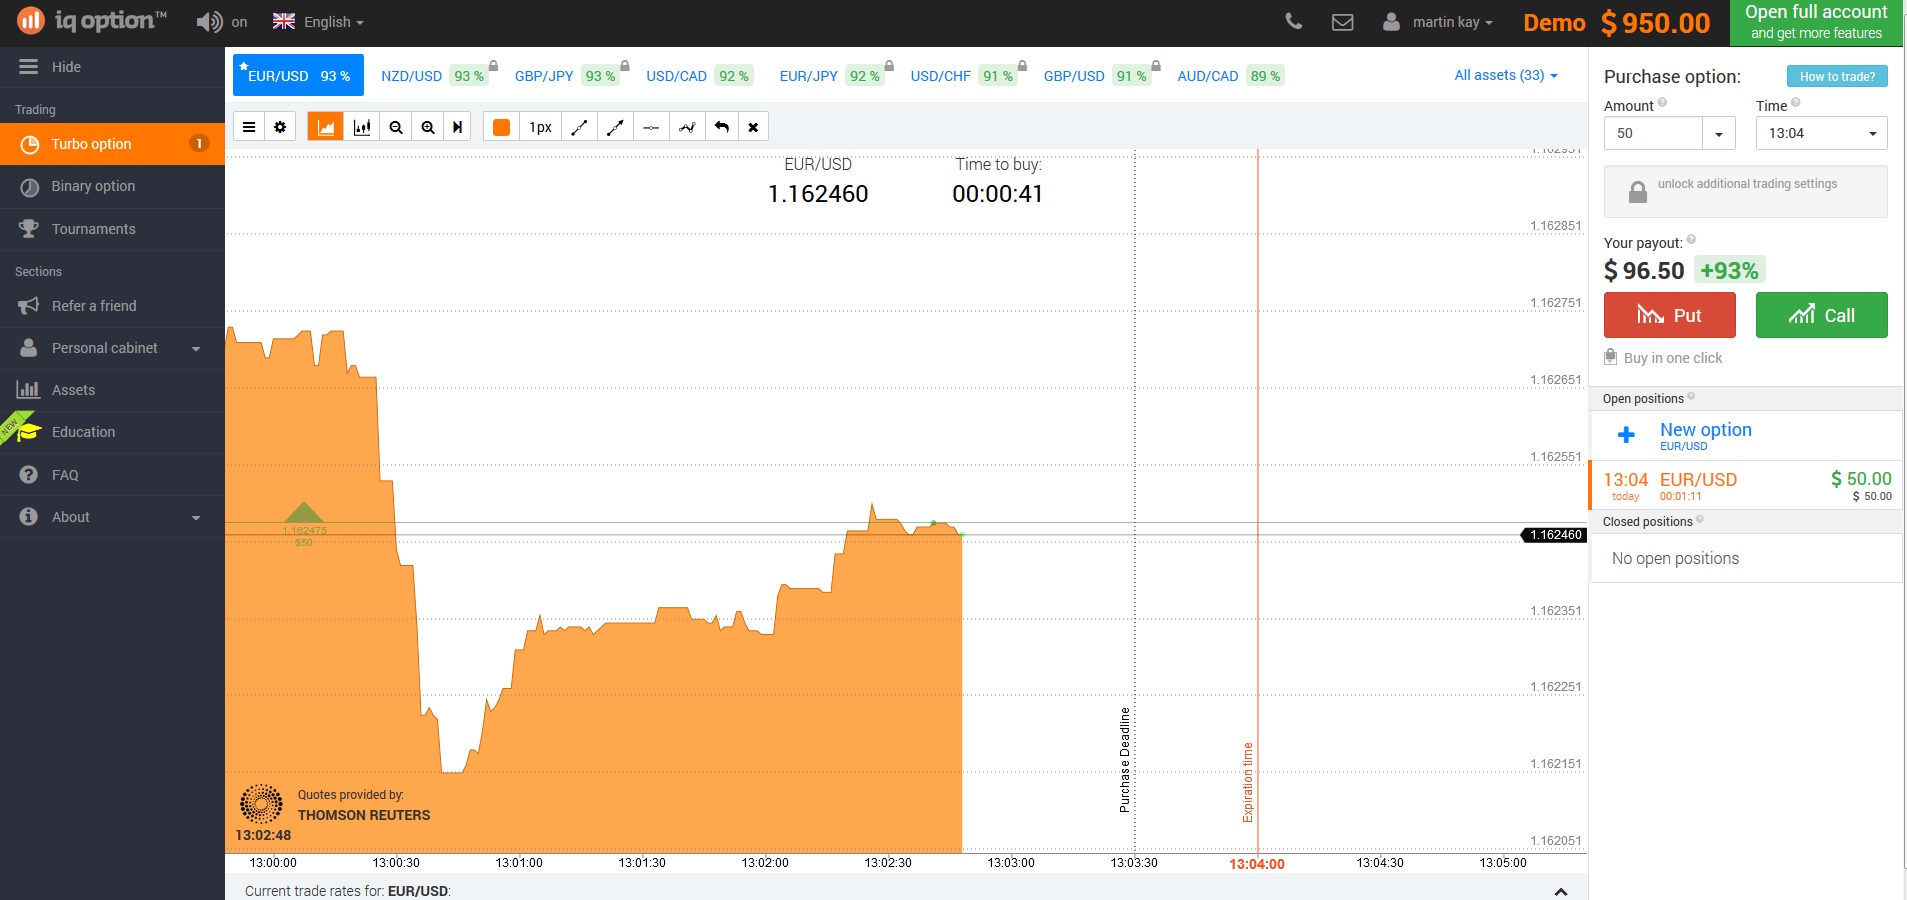Click the Amount help question icon
This screenshot has width=1907, height=900.
(1662, 102)
